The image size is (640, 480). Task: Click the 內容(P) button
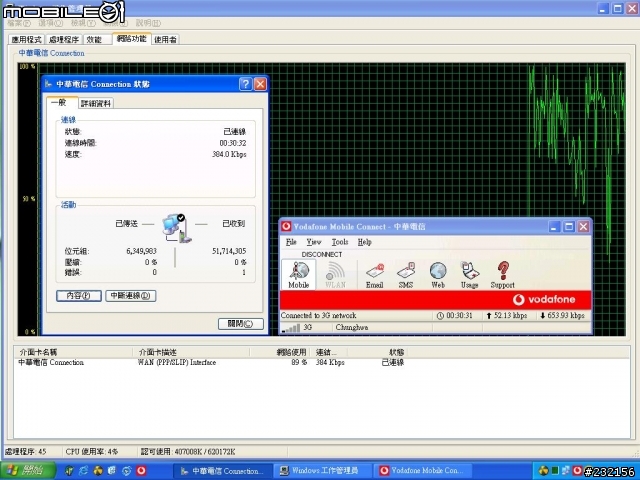(79, 296)
